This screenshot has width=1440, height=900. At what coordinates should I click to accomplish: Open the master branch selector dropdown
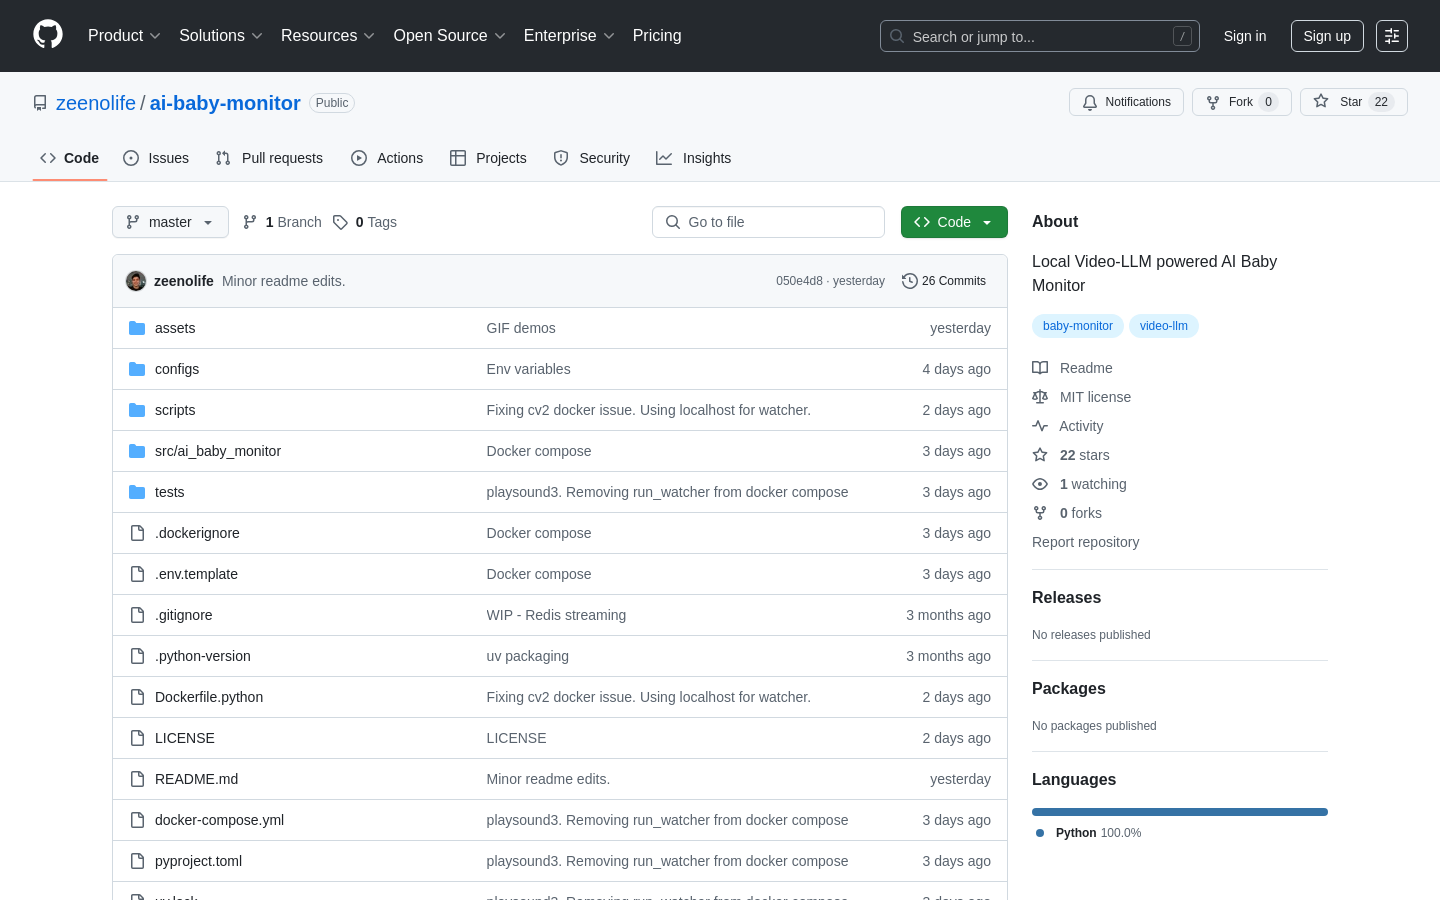coord(170,222)
